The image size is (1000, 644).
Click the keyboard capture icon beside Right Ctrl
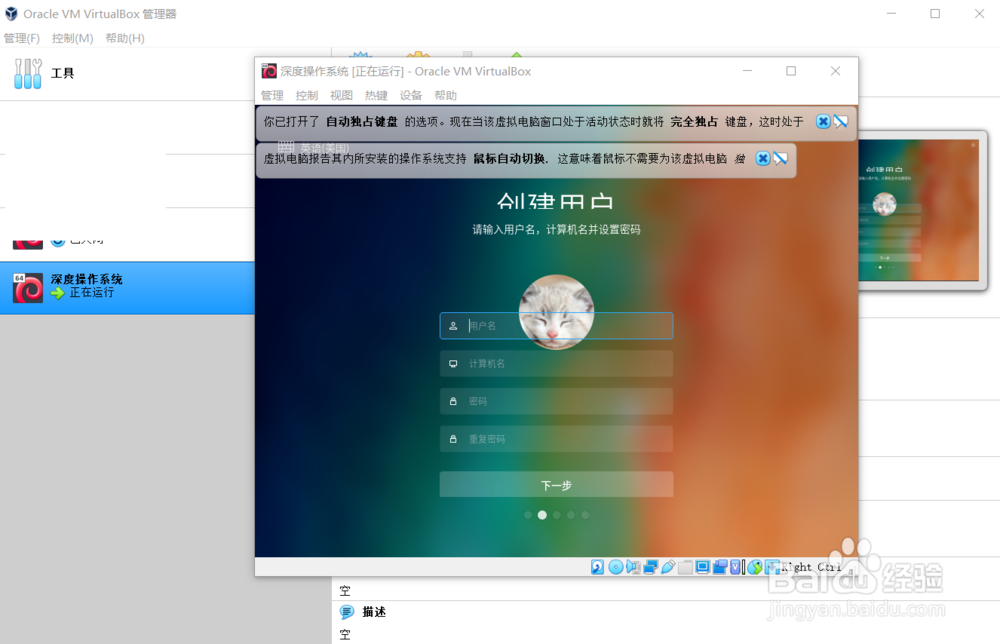tap(772, 567)
